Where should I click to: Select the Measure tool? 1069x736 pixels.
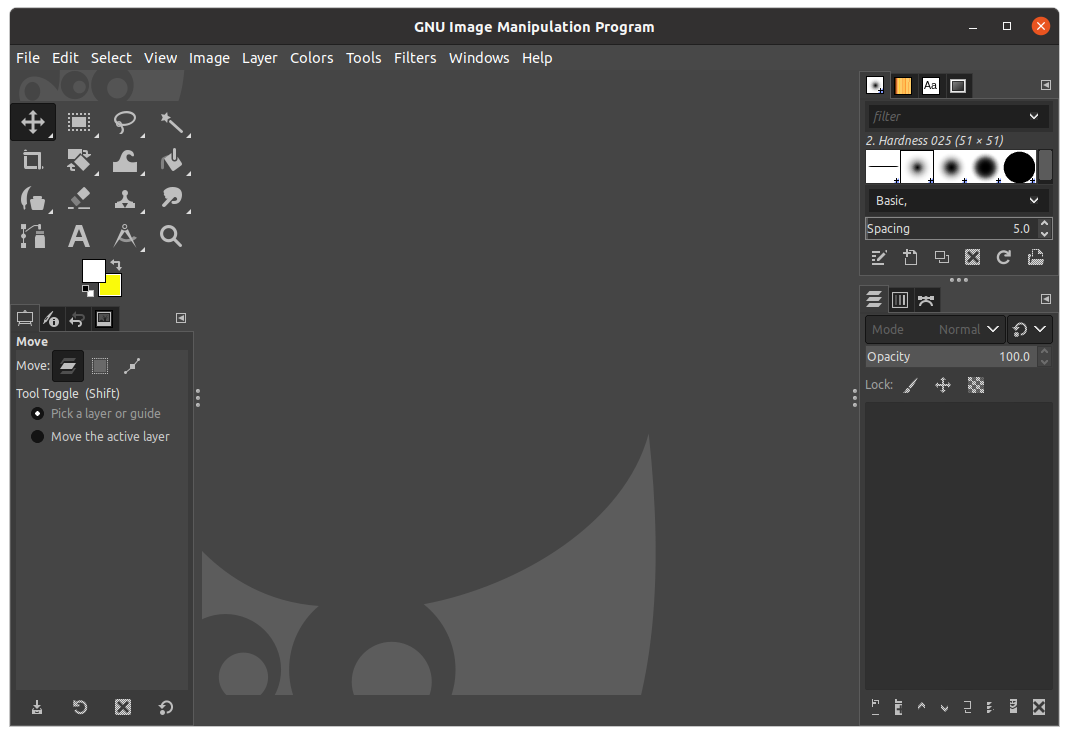125,236
